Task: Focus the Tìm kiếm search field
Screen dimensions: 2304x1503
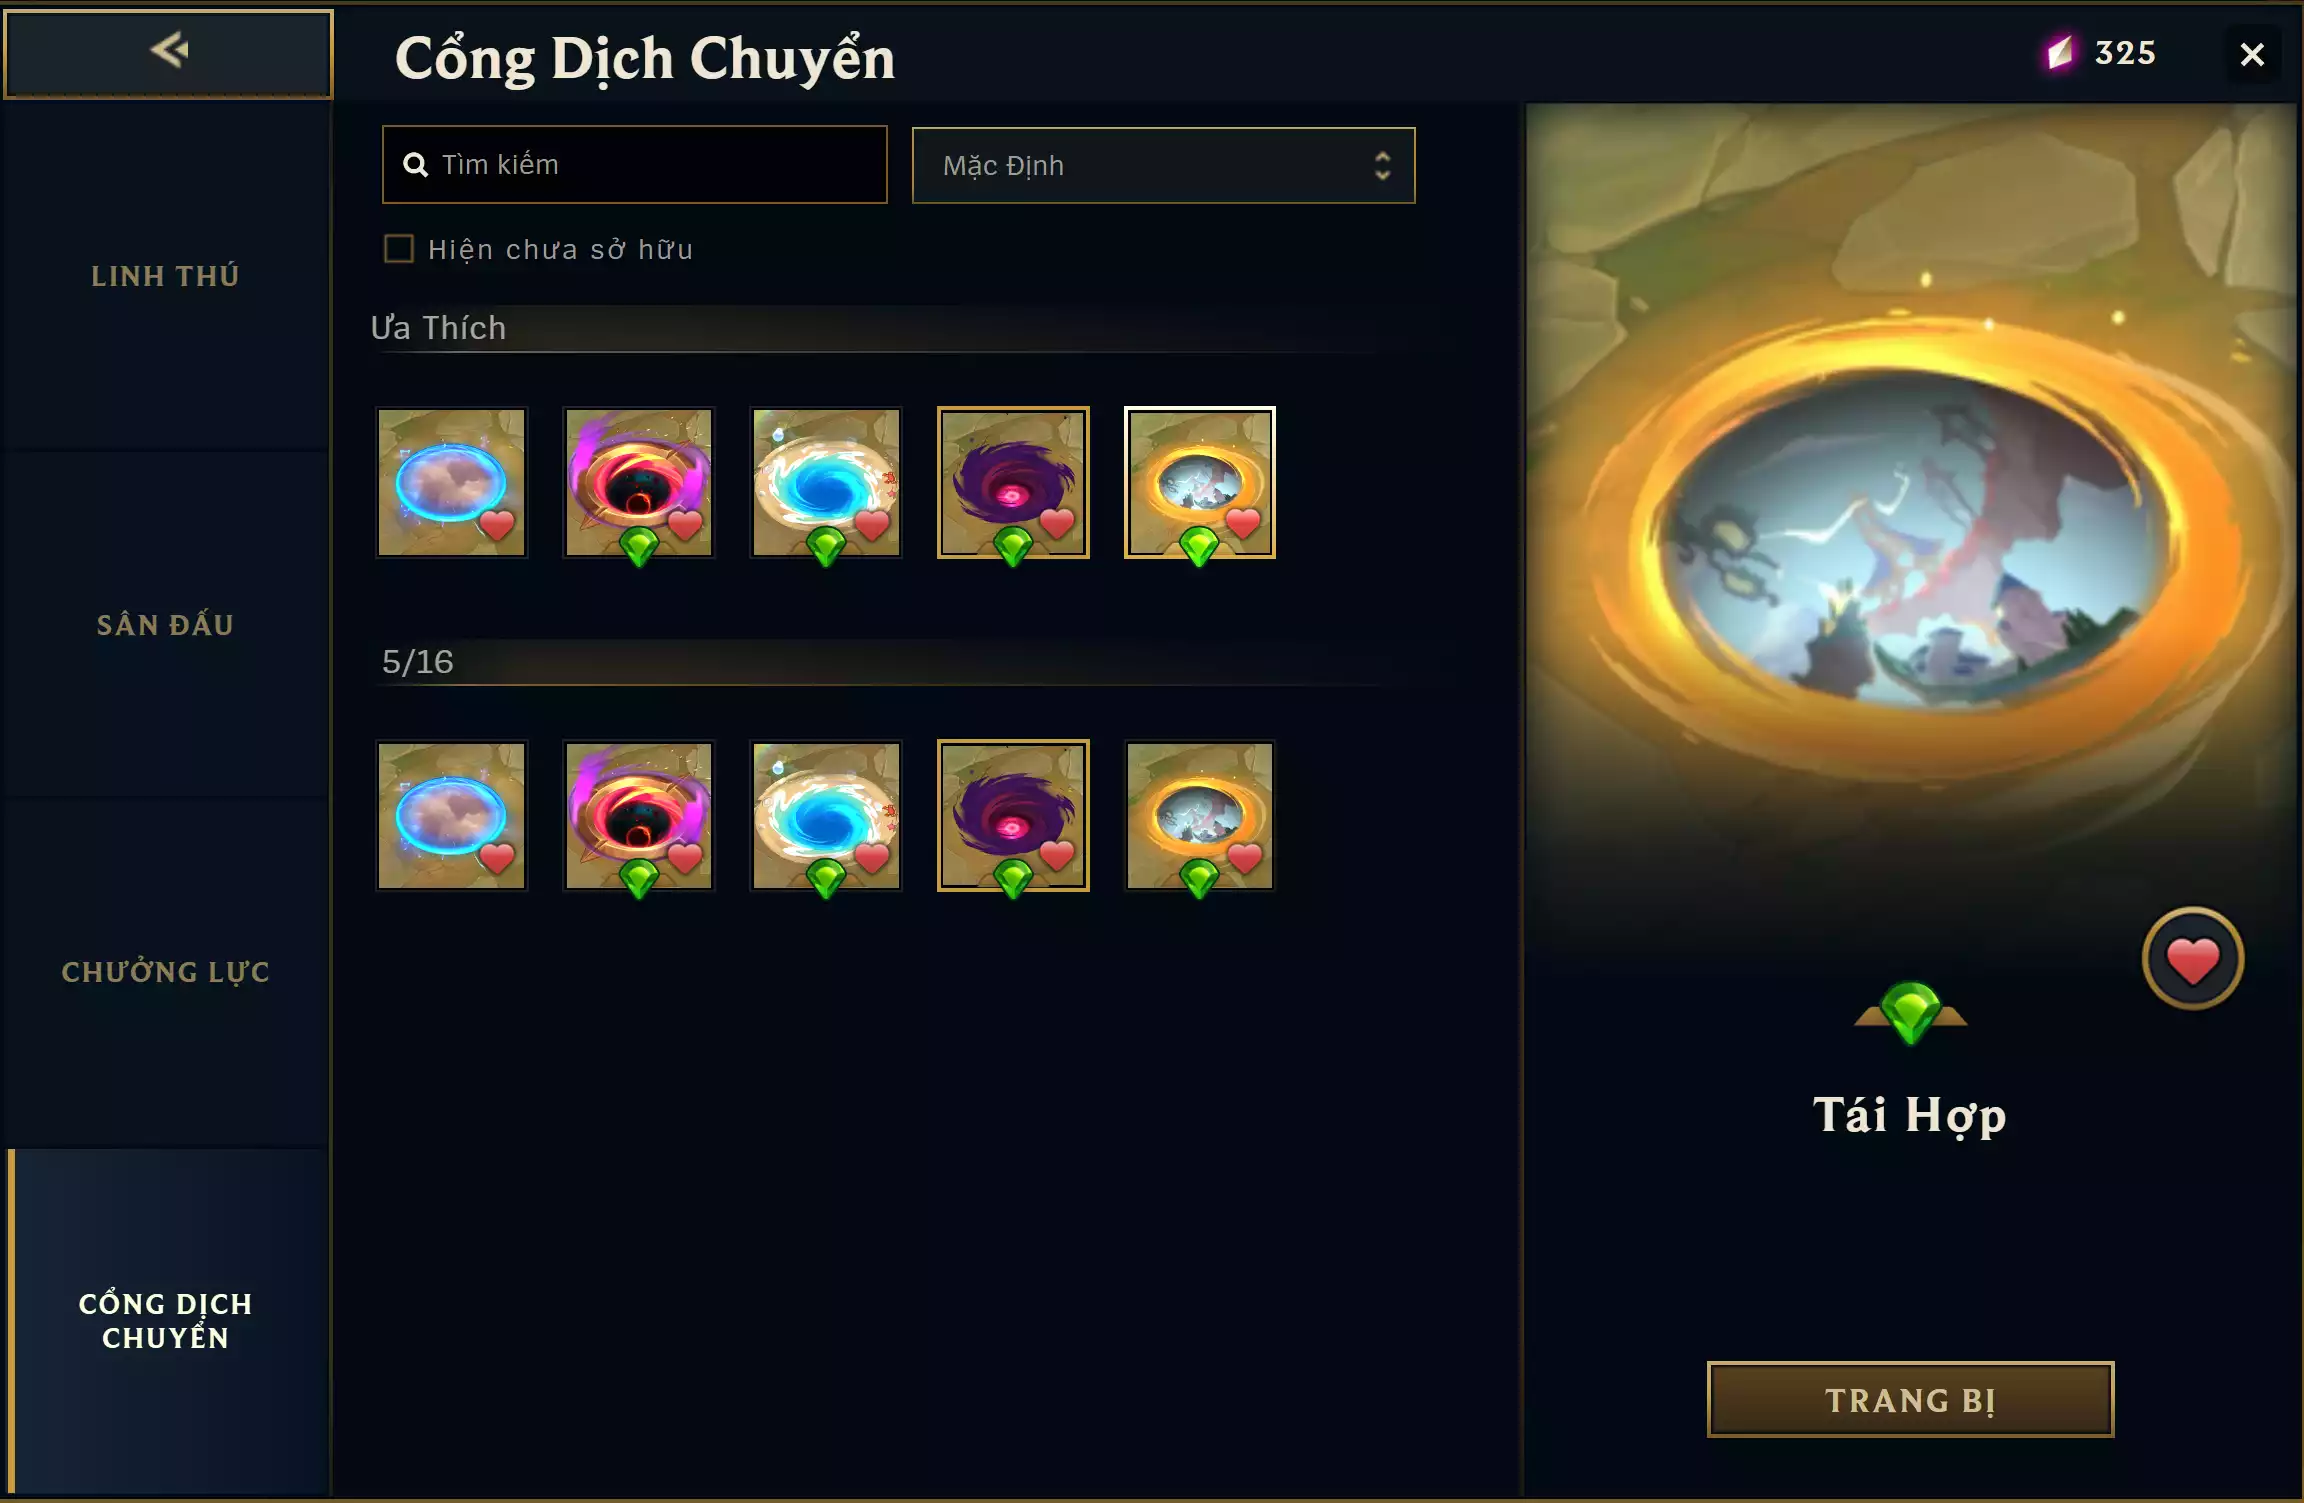Action: point(635,165)
